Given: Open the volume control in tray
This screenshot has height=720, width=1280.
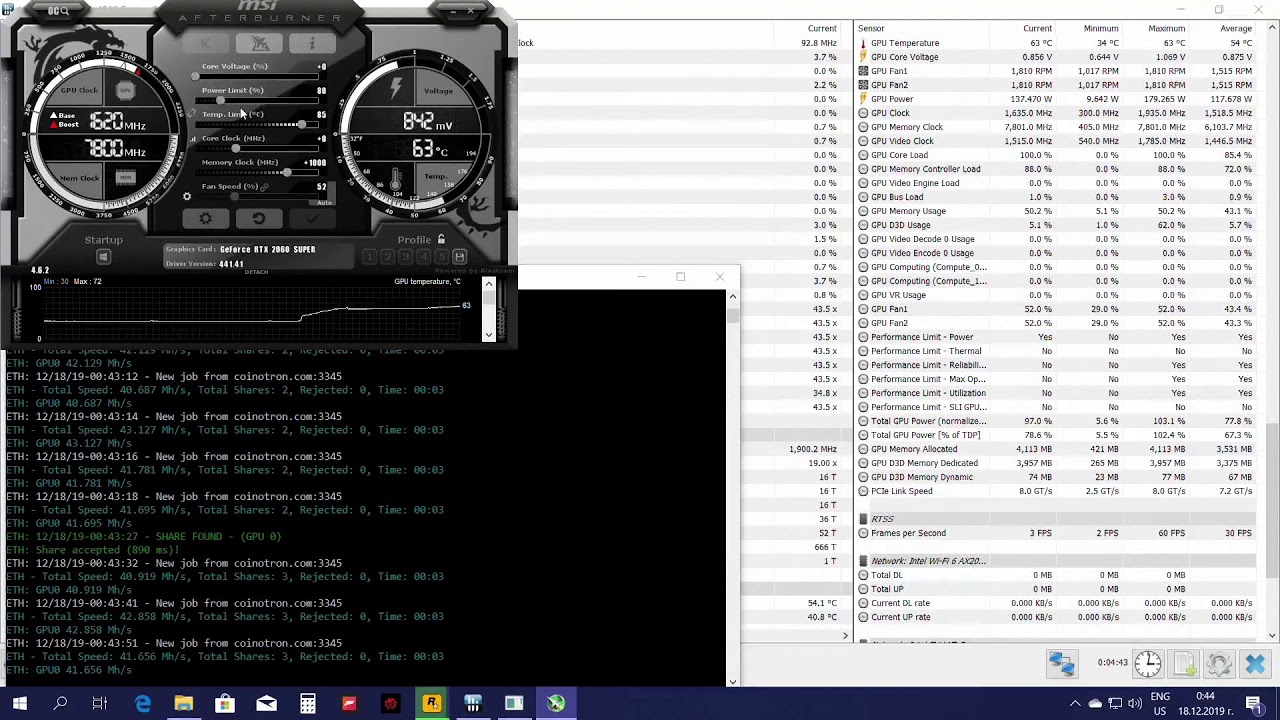Looking at the screenshot, I should pos(1137,703).
